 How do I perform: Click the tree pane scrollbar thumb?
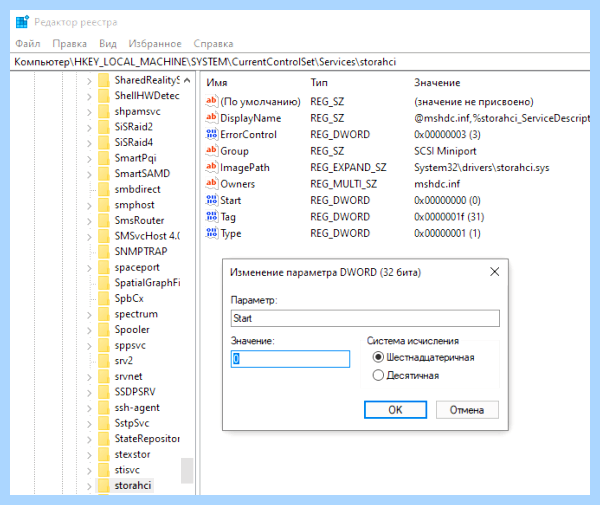pos(187,470)
